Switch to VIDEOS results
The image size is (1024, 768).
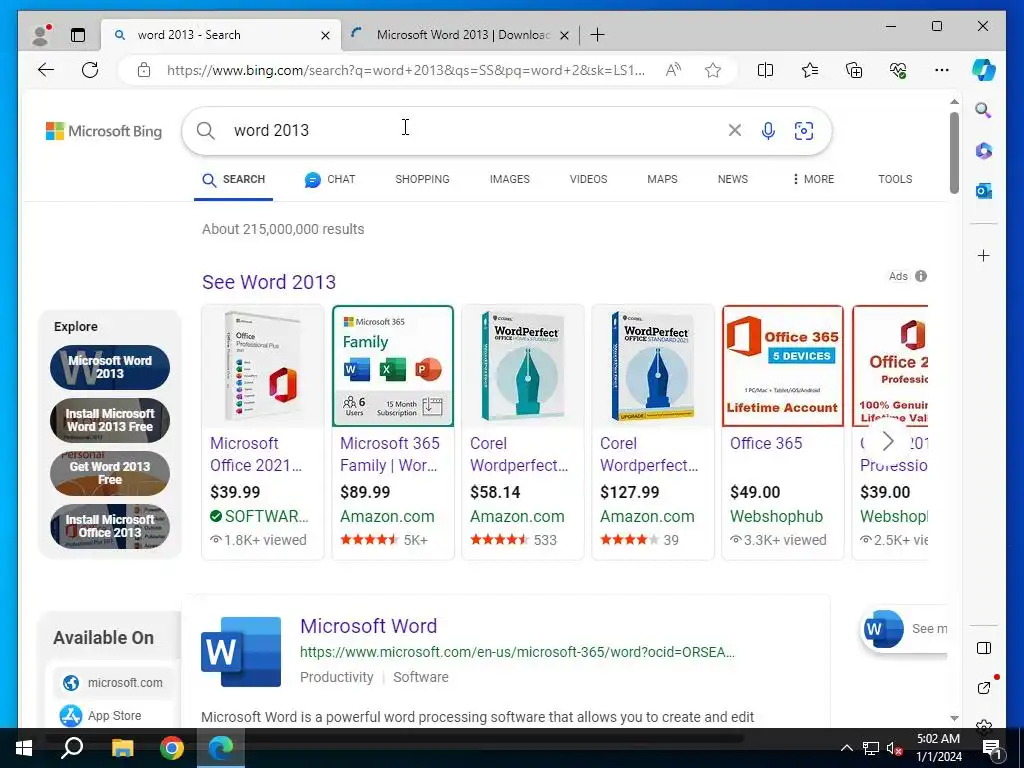[x=588, y=179]
